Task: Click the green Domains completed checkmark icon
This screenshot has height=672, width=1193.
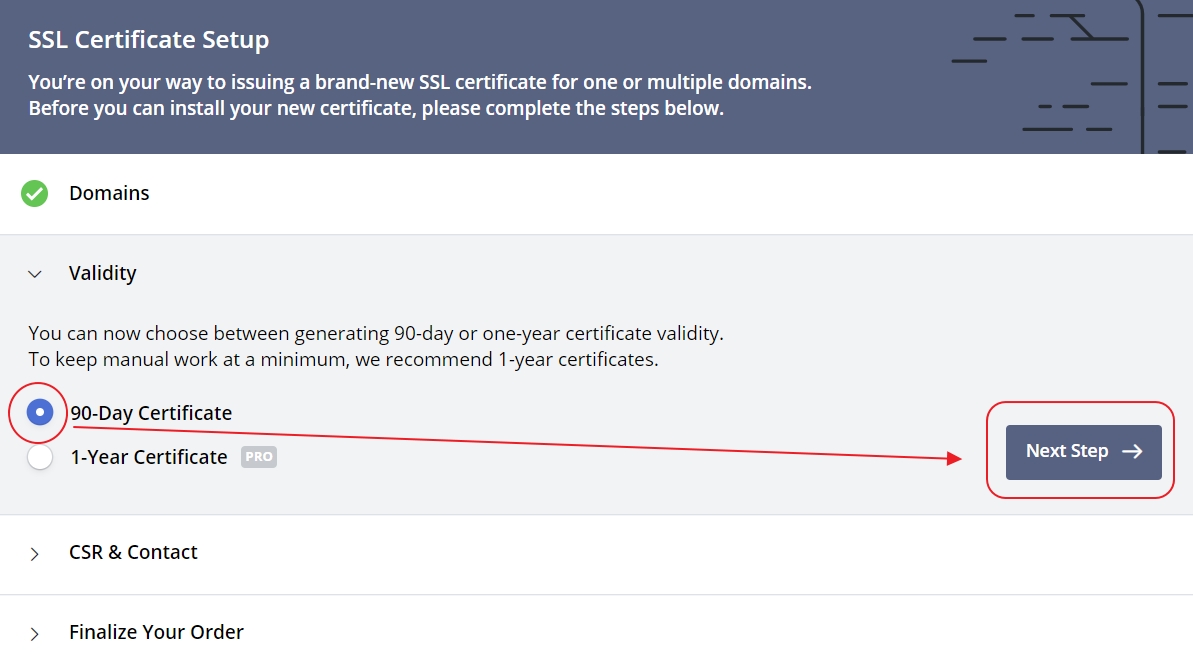Action: tap(34, 193)
